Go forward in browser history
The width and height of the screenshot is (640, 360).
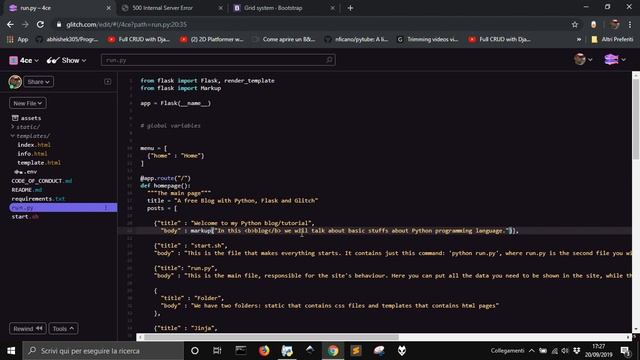click(x=25, y=24)
